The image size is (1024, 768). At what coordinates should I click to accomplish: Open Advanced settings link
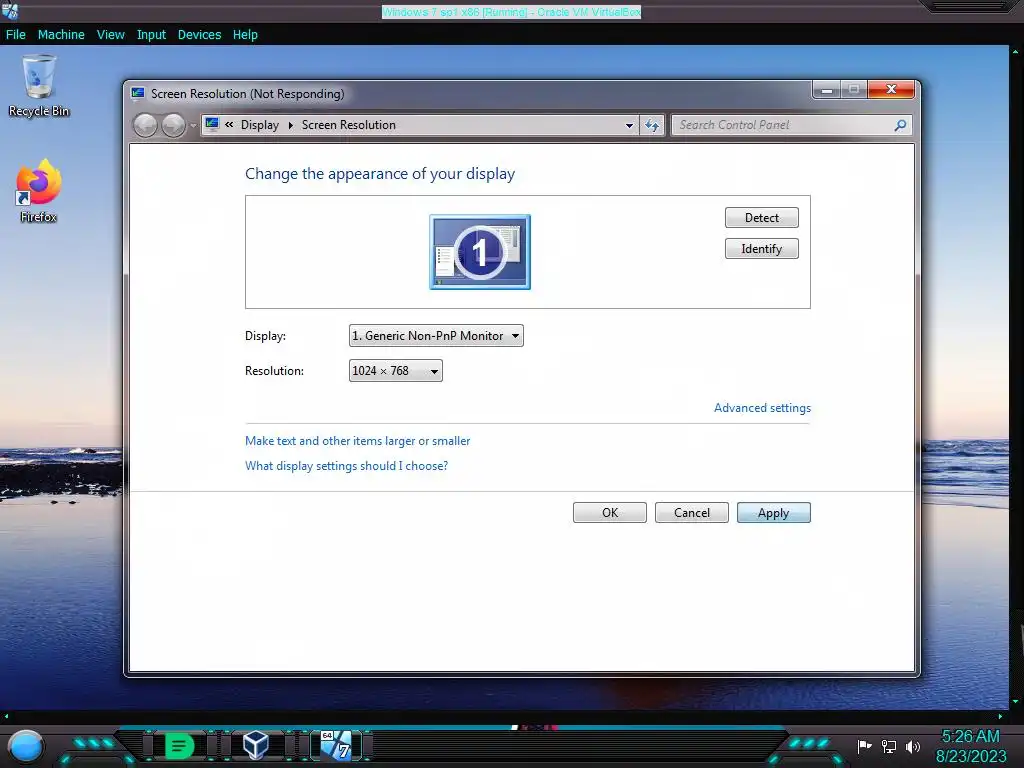[x=762, y=408]
